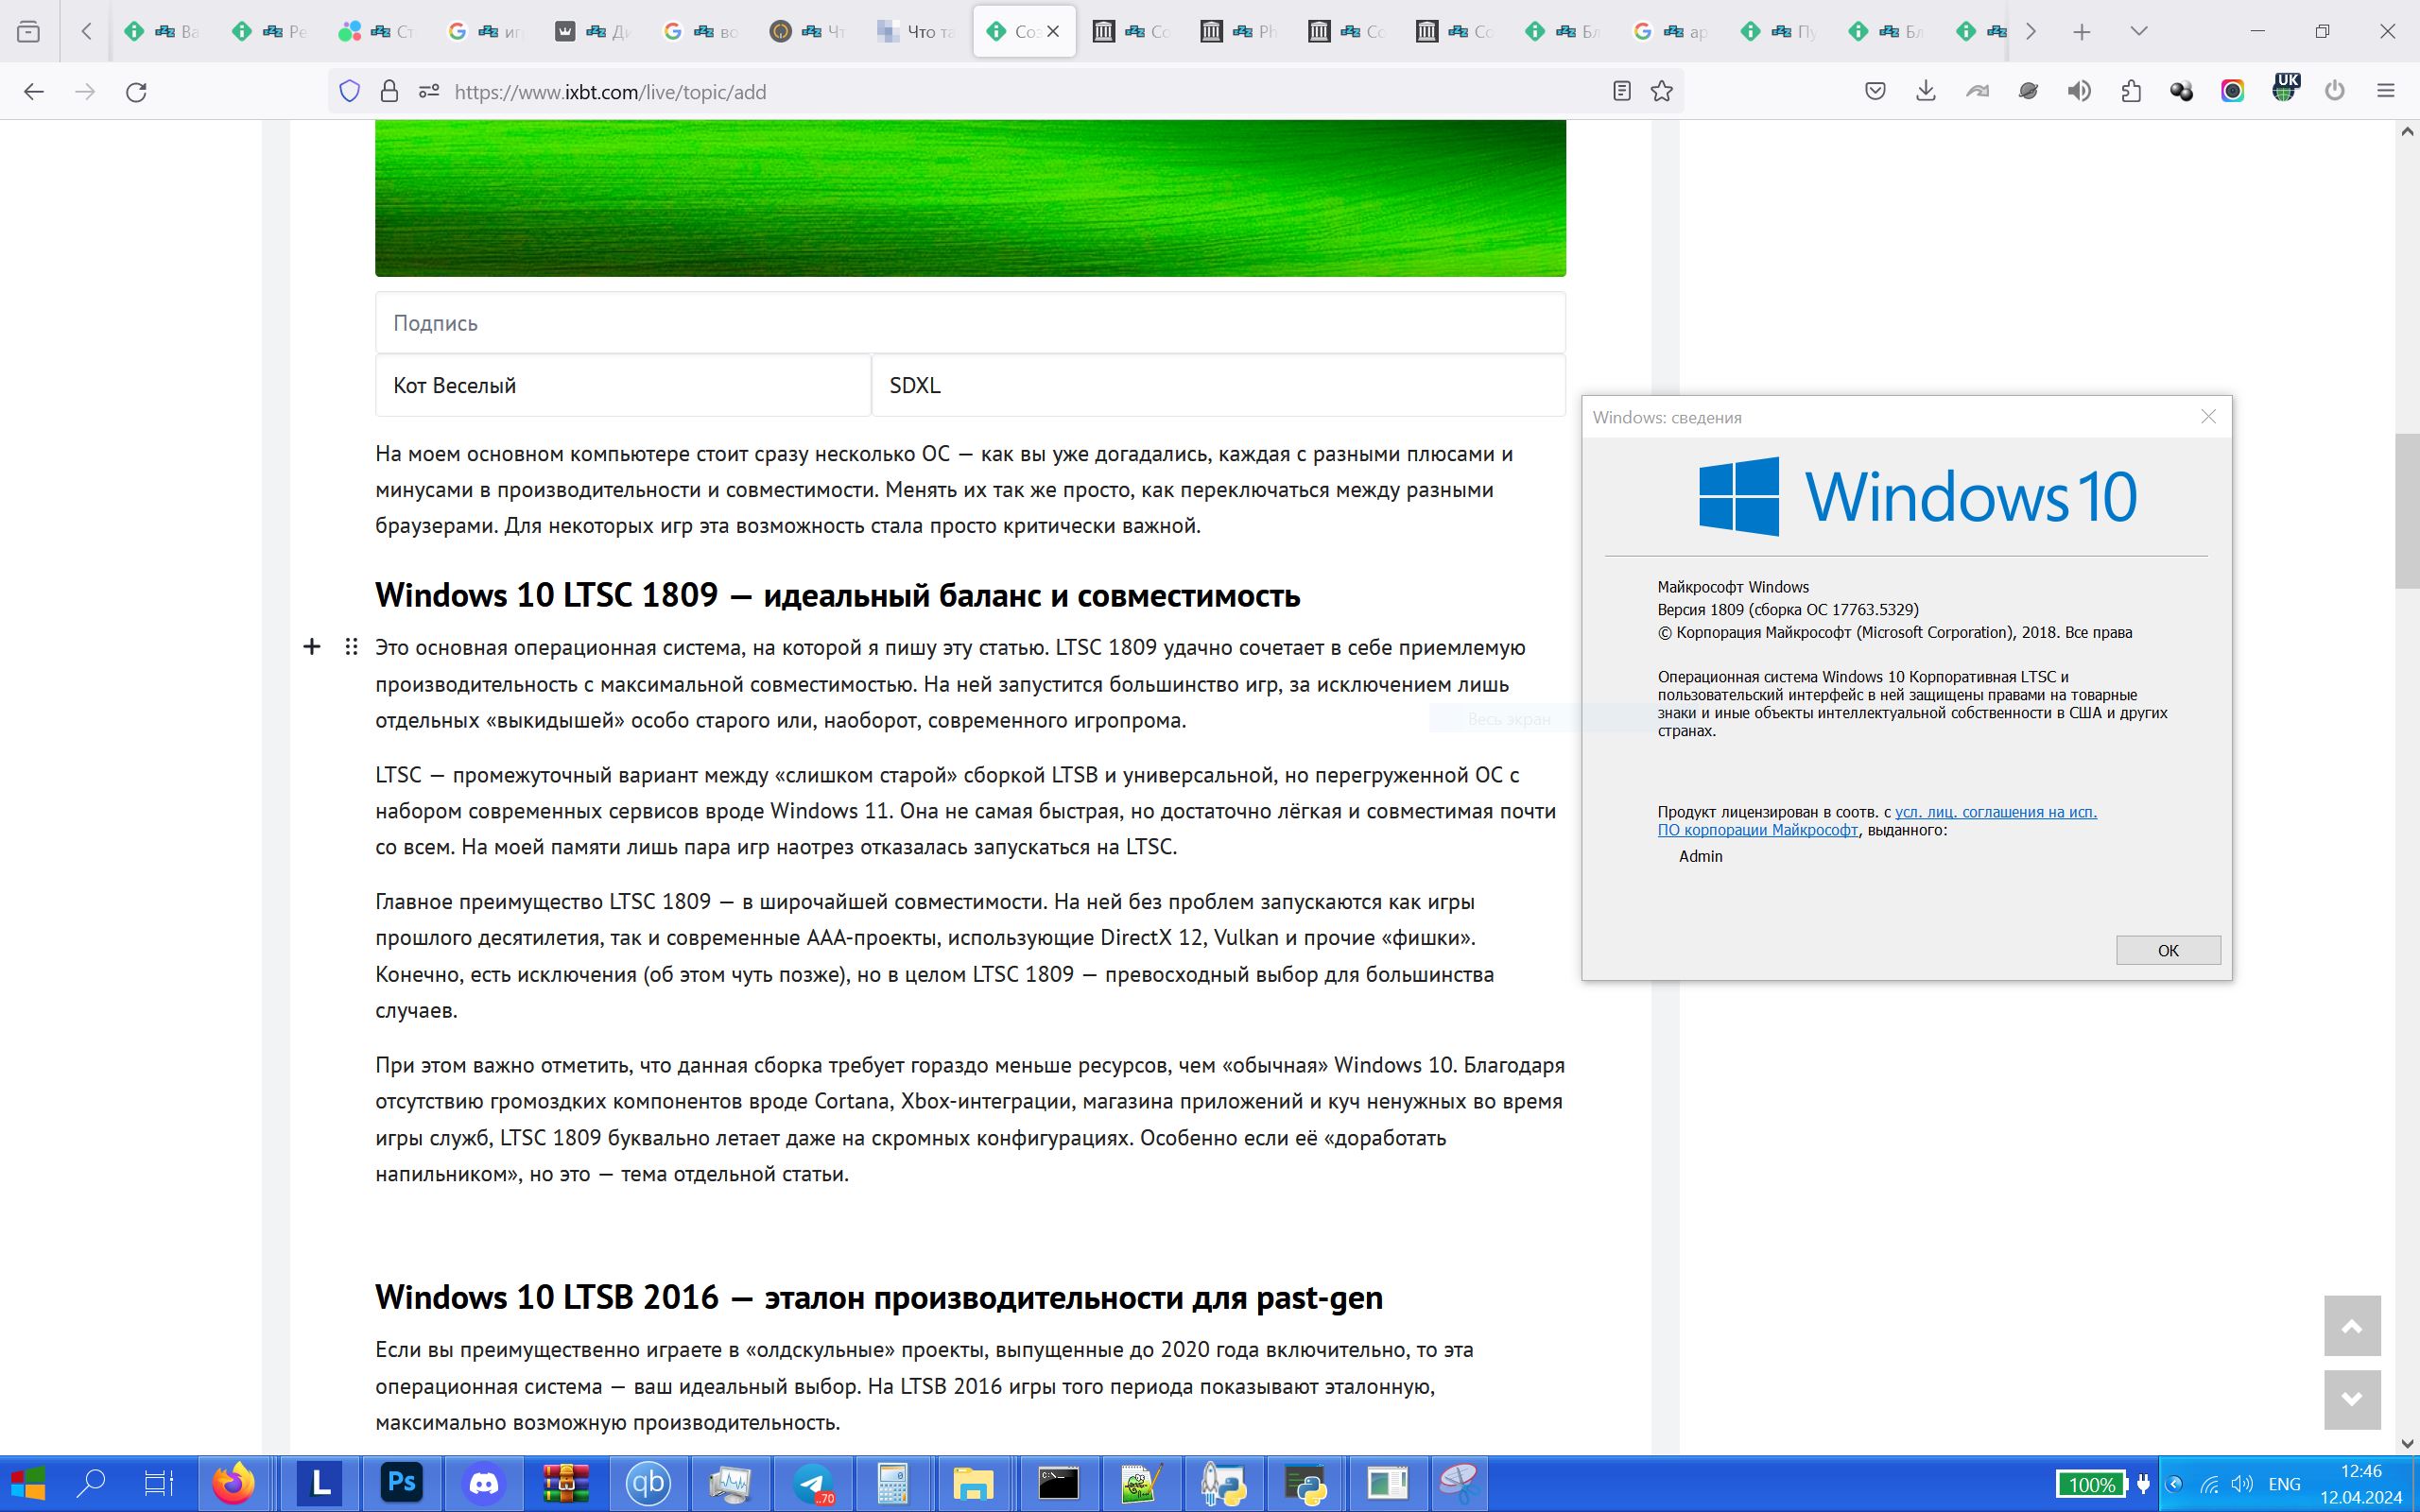
Task: Switch to the Google tab 'ар'
Action: point(1673,31)
